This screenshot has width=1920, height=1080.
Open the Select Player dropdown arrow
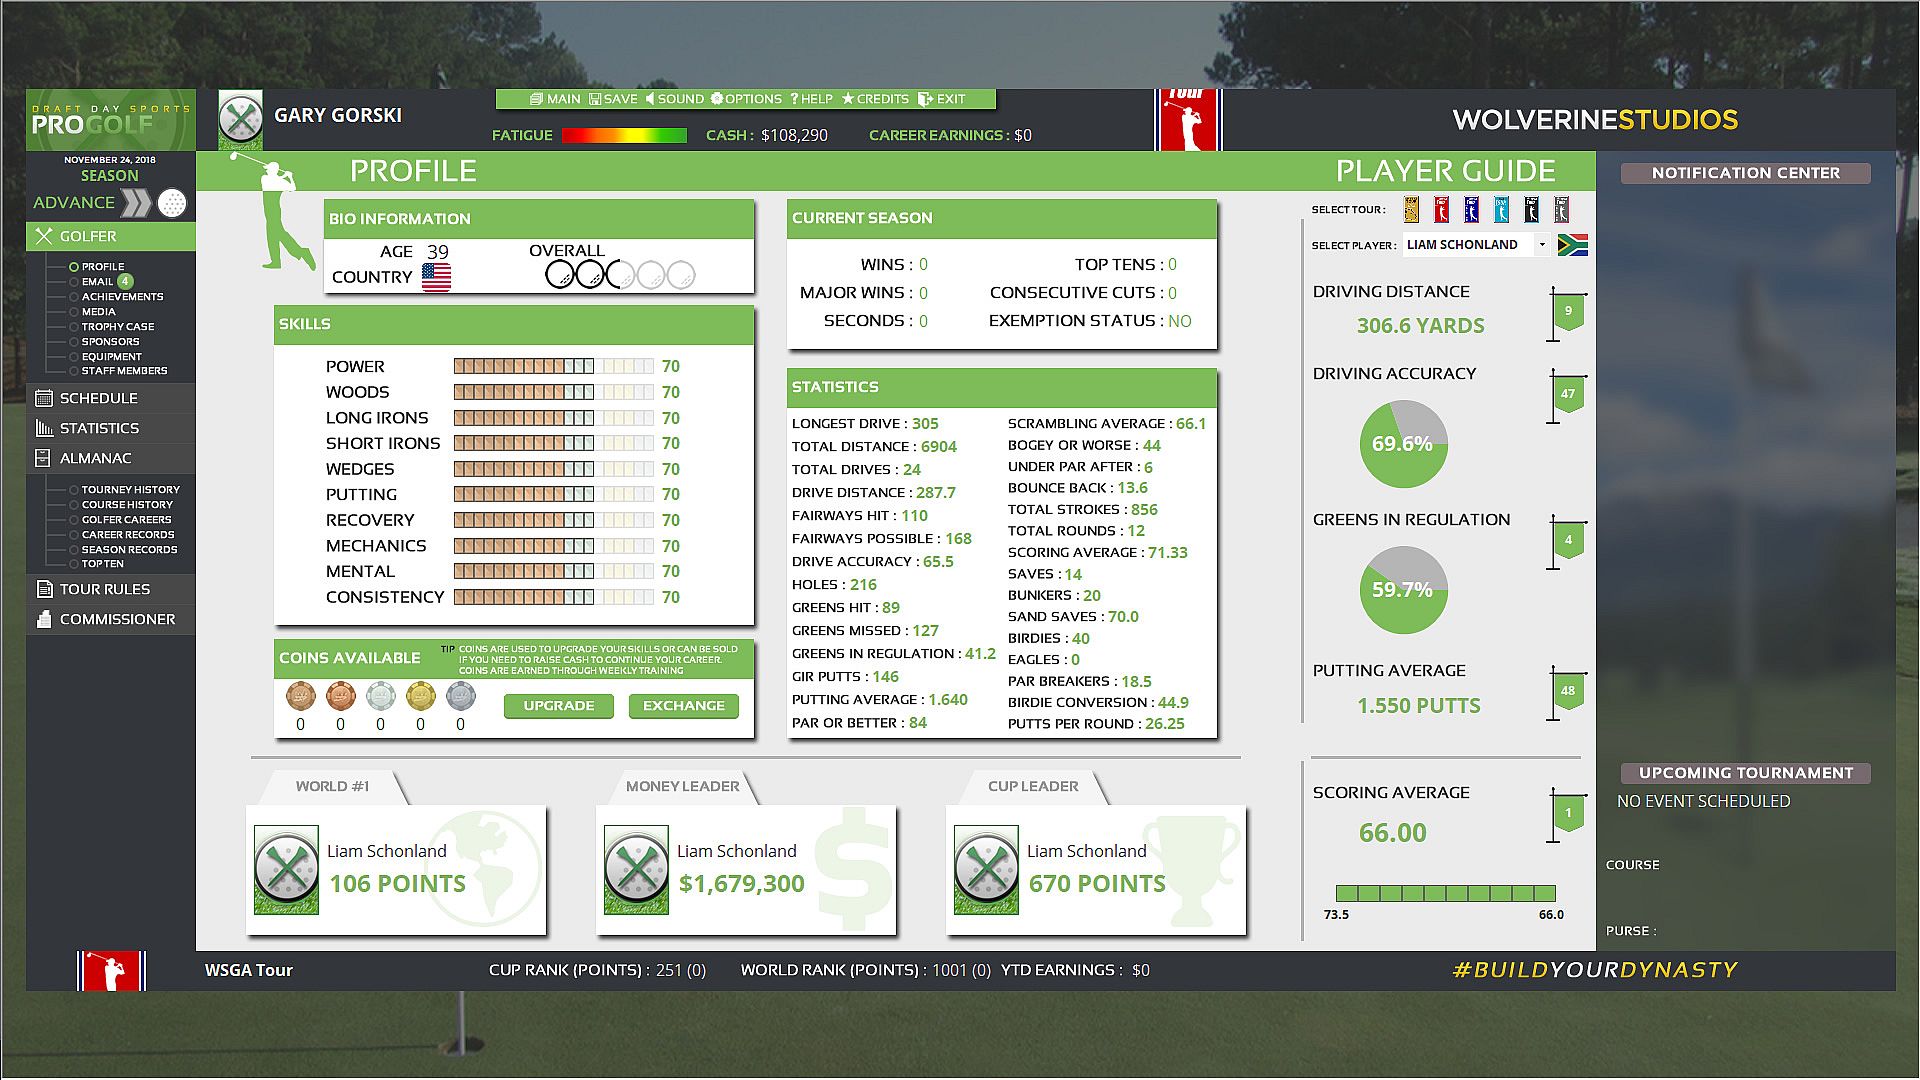pos(1542,245)
